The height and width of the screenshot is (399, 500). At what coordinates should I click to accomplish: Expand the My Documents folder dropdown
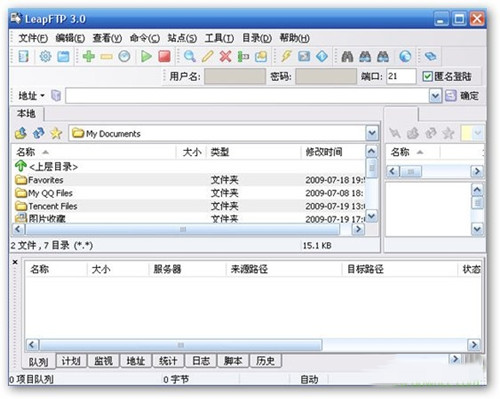click(x=372, y=134)
